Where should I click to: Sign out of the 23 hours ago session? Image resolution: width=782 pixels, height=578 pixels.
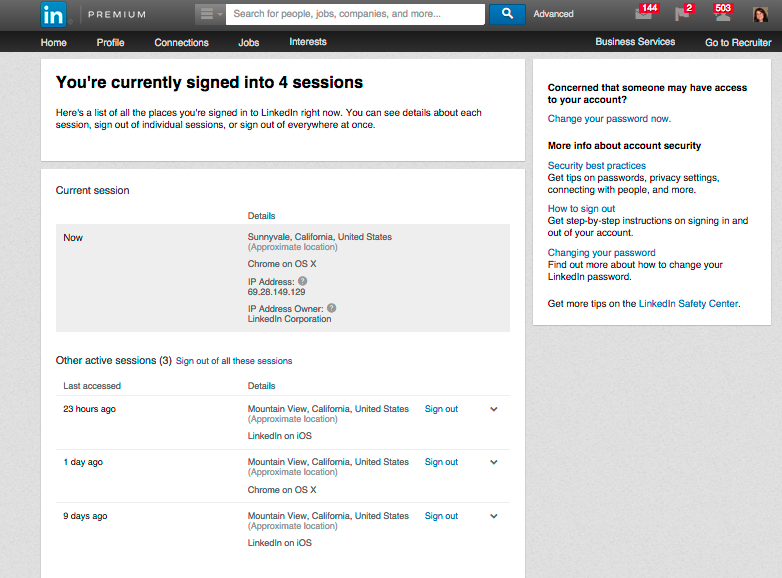click(441, 409)
